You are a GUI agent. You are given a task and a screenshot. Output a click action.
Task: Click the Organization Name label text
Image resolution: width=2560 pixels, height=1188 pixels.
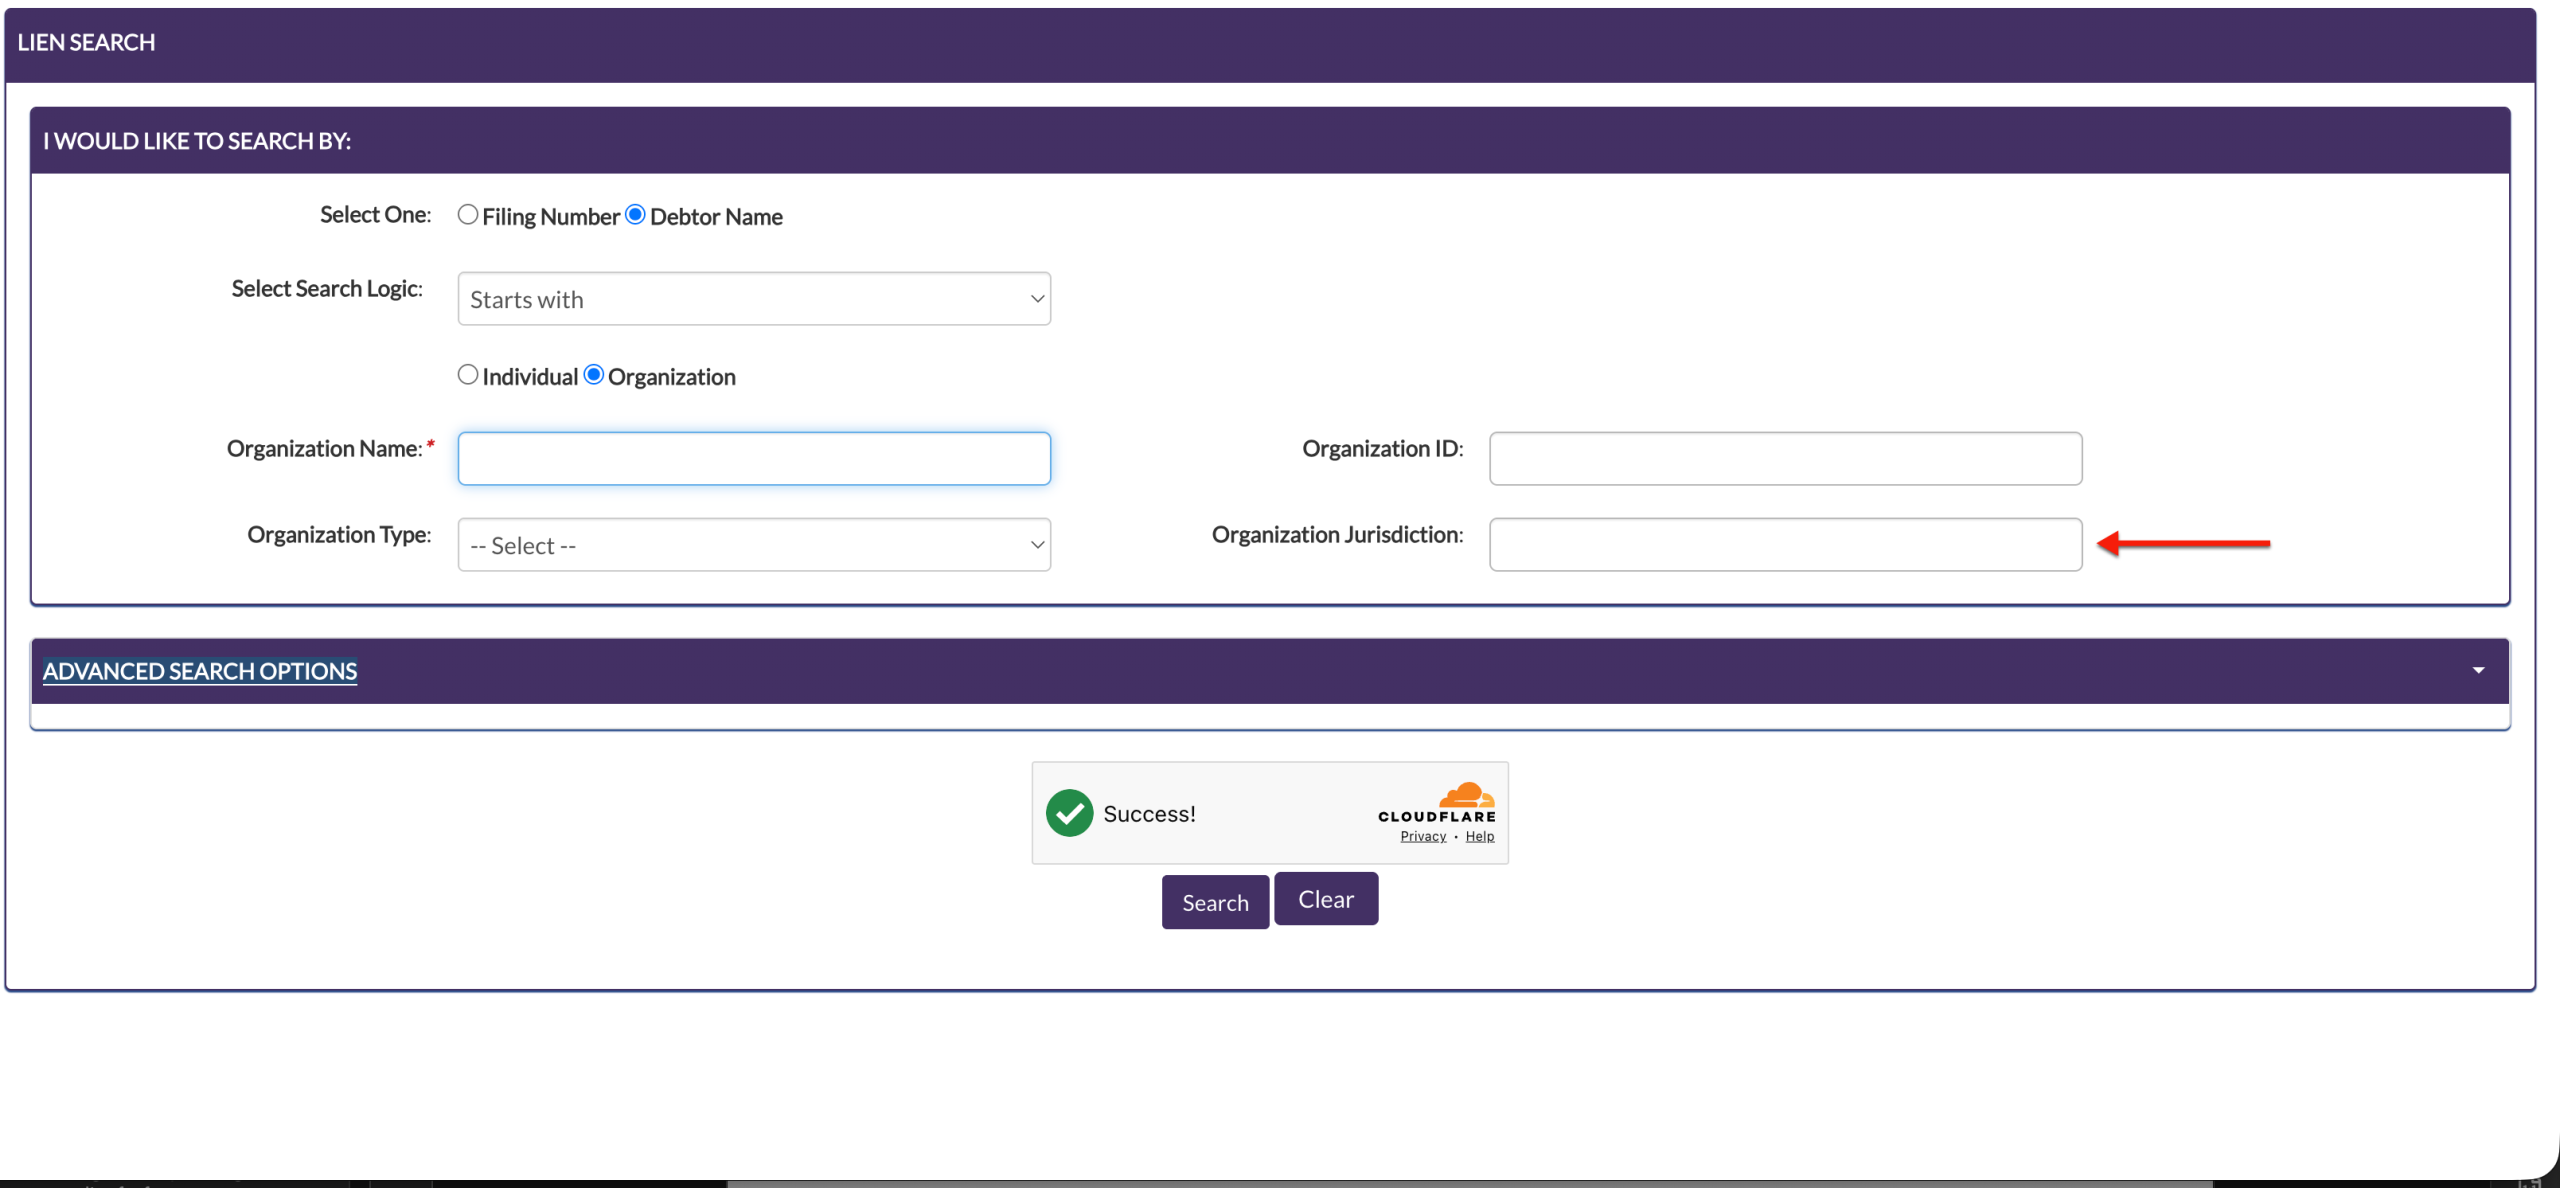(x=325, y=449)
